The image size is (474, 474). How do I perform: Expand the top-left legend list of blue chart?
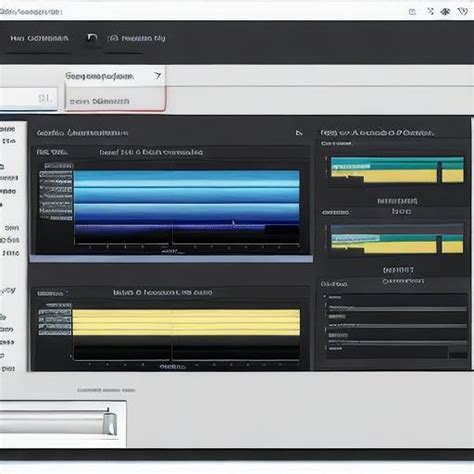pyautogui.click(x=56, y=192)
